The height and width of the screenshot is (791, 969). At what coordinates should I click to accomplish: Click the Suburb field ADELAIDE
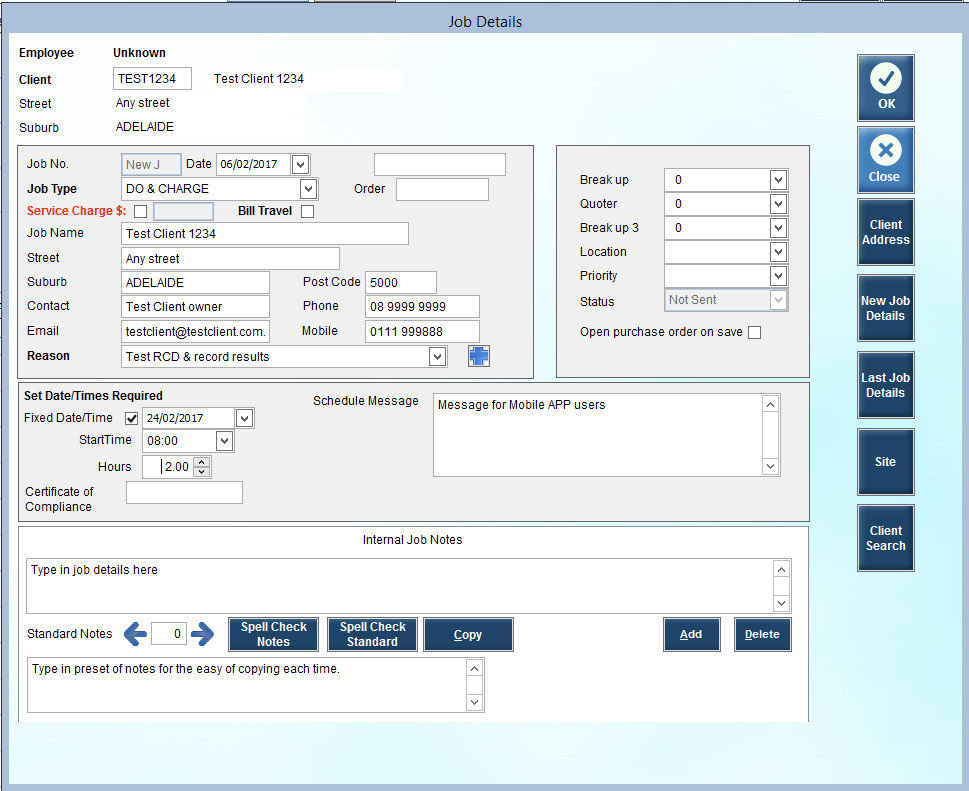click(195, 282)
